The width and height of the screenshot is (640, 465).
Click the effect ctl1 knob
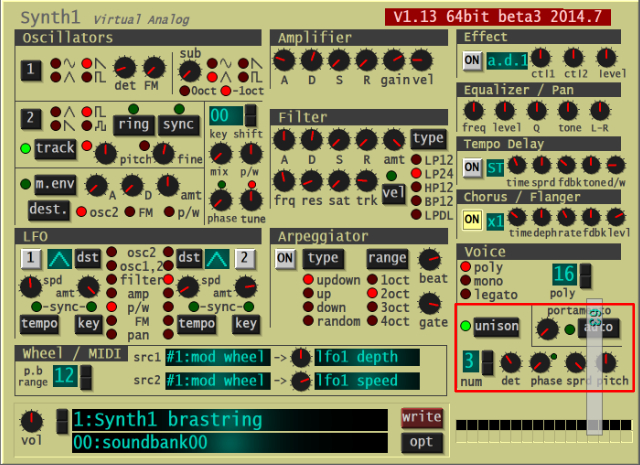(x=541, y=58)
